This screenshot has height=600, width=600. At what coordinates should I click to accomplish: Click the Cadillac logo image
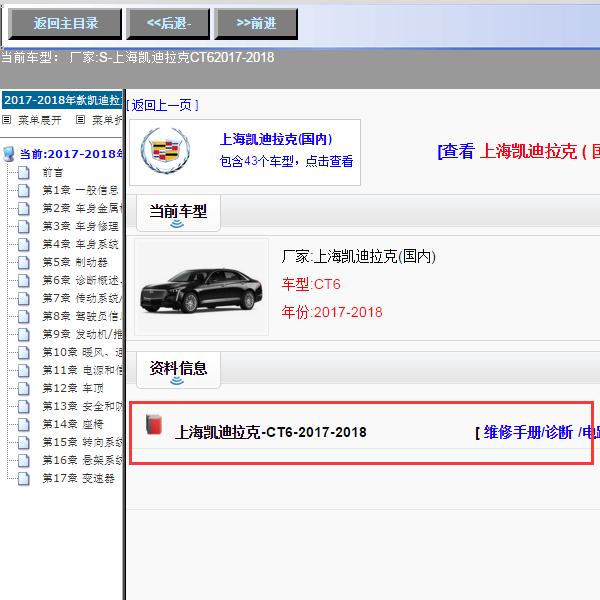click(x=165, y=150)
